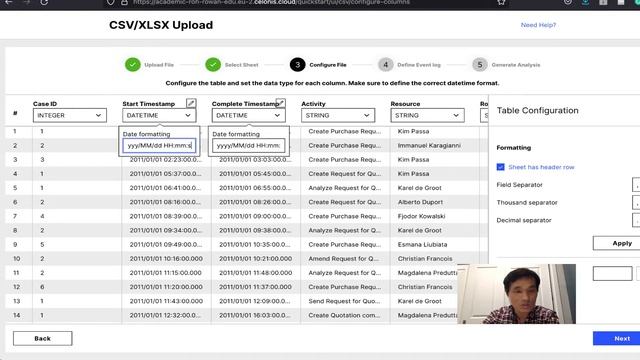The height and width of the screenshot is (360, 640).
Task: Click the Back button
Action: coord(42,338)
